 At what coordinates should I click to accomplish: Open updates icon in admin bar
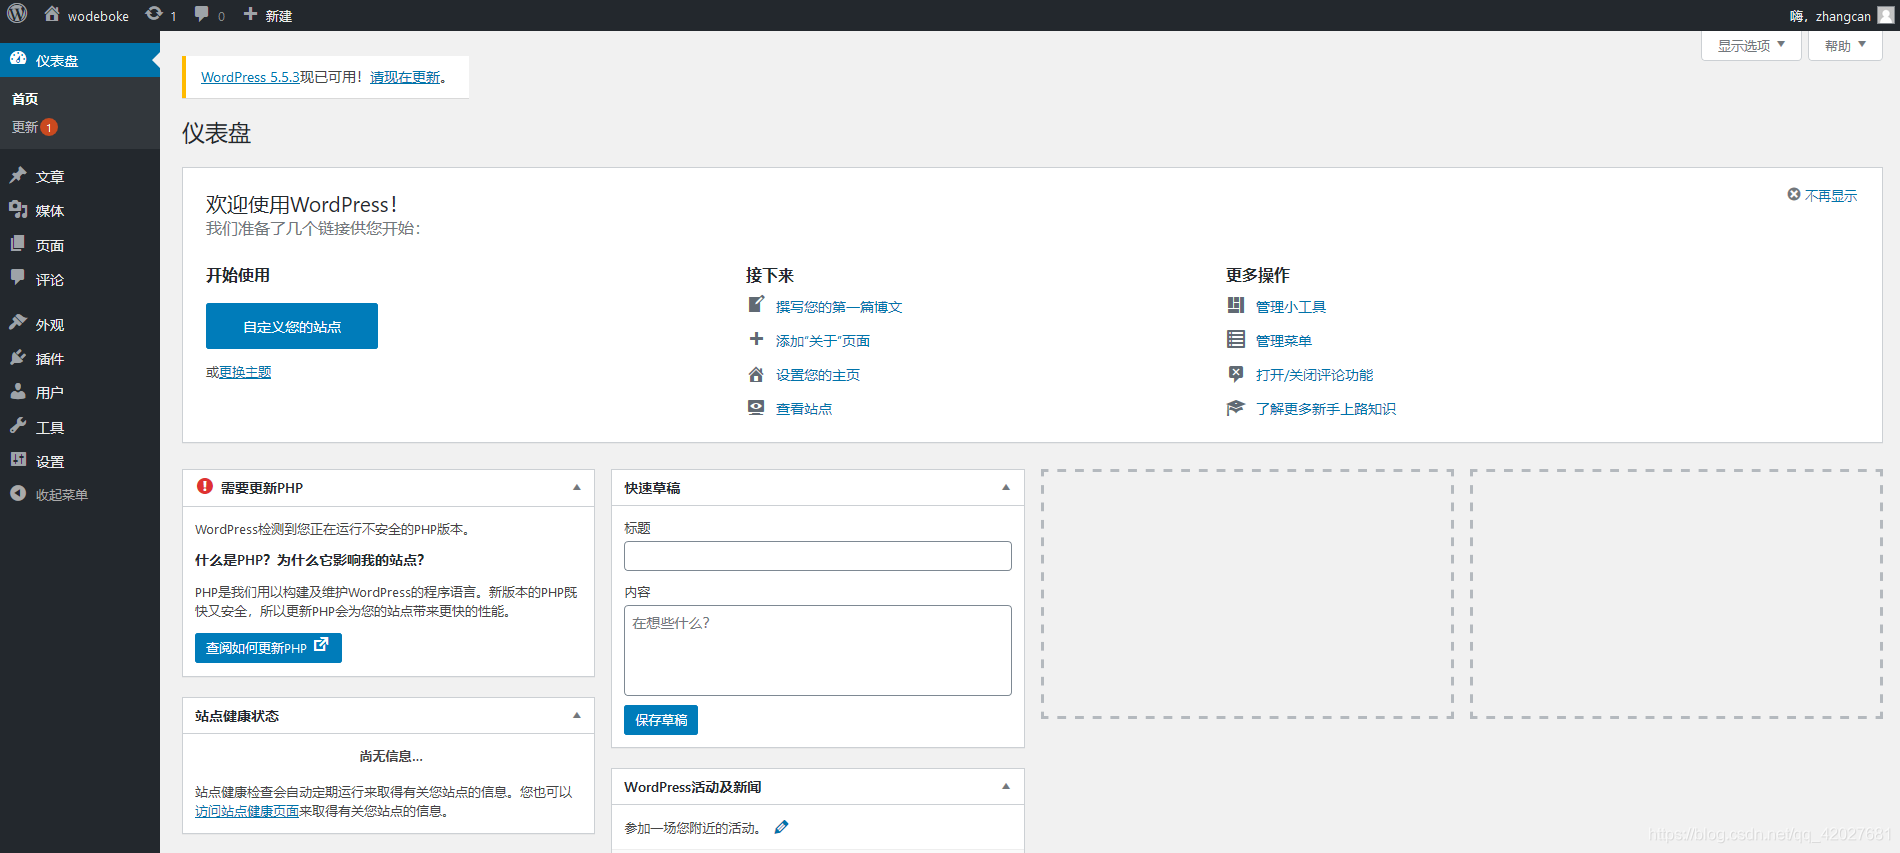tap(154, 14)
